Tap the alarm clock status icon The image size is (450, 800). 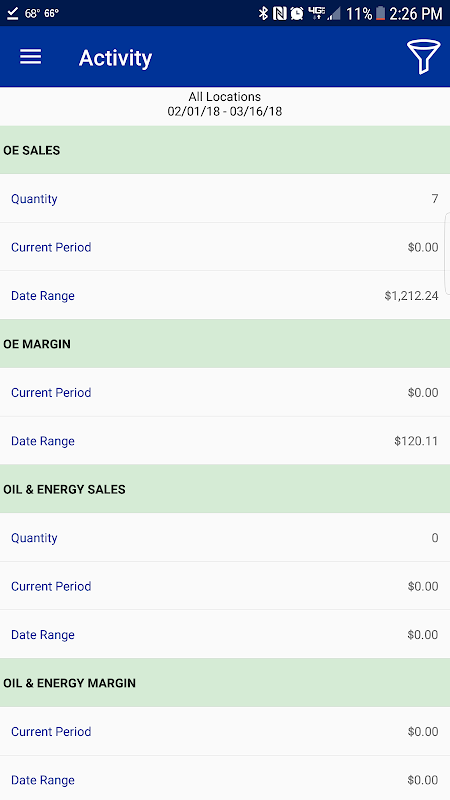point(297,13)
